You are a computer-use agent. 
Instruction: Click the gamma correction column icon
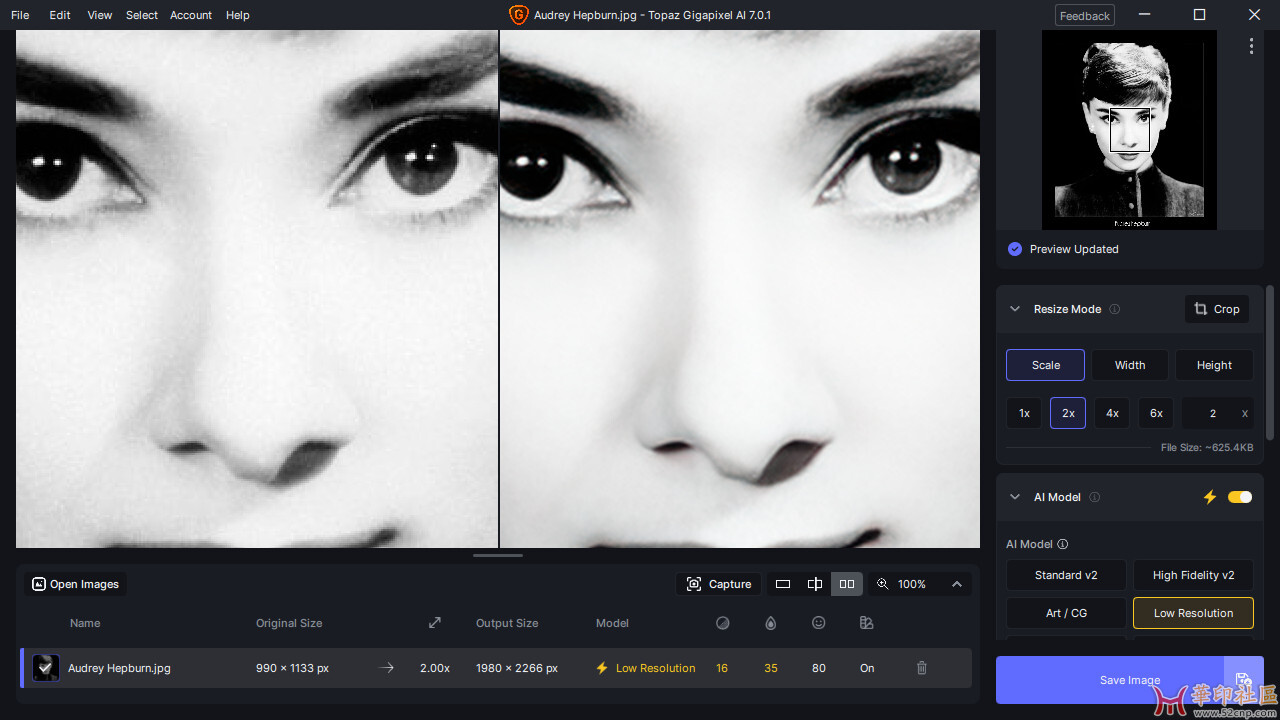tap(867, 623)
